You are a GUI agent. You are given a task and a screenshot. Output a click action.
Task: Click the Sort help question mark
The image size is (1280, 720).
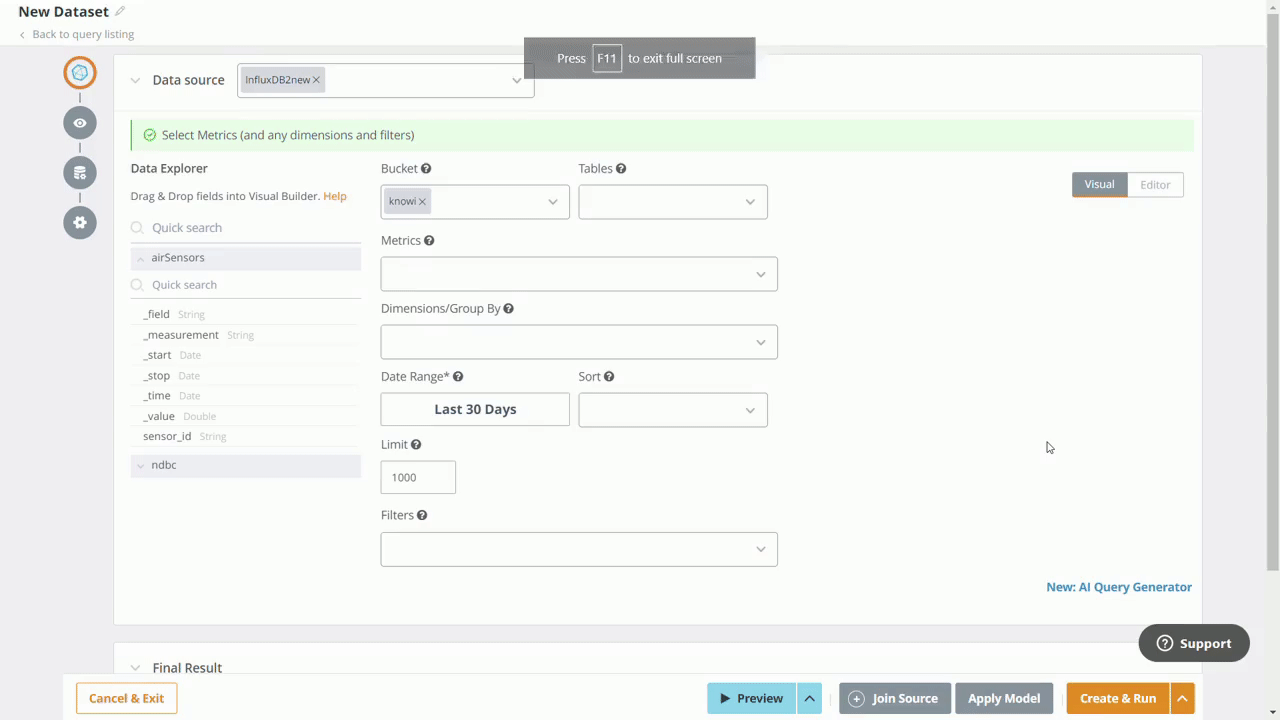tap(608, 376)
